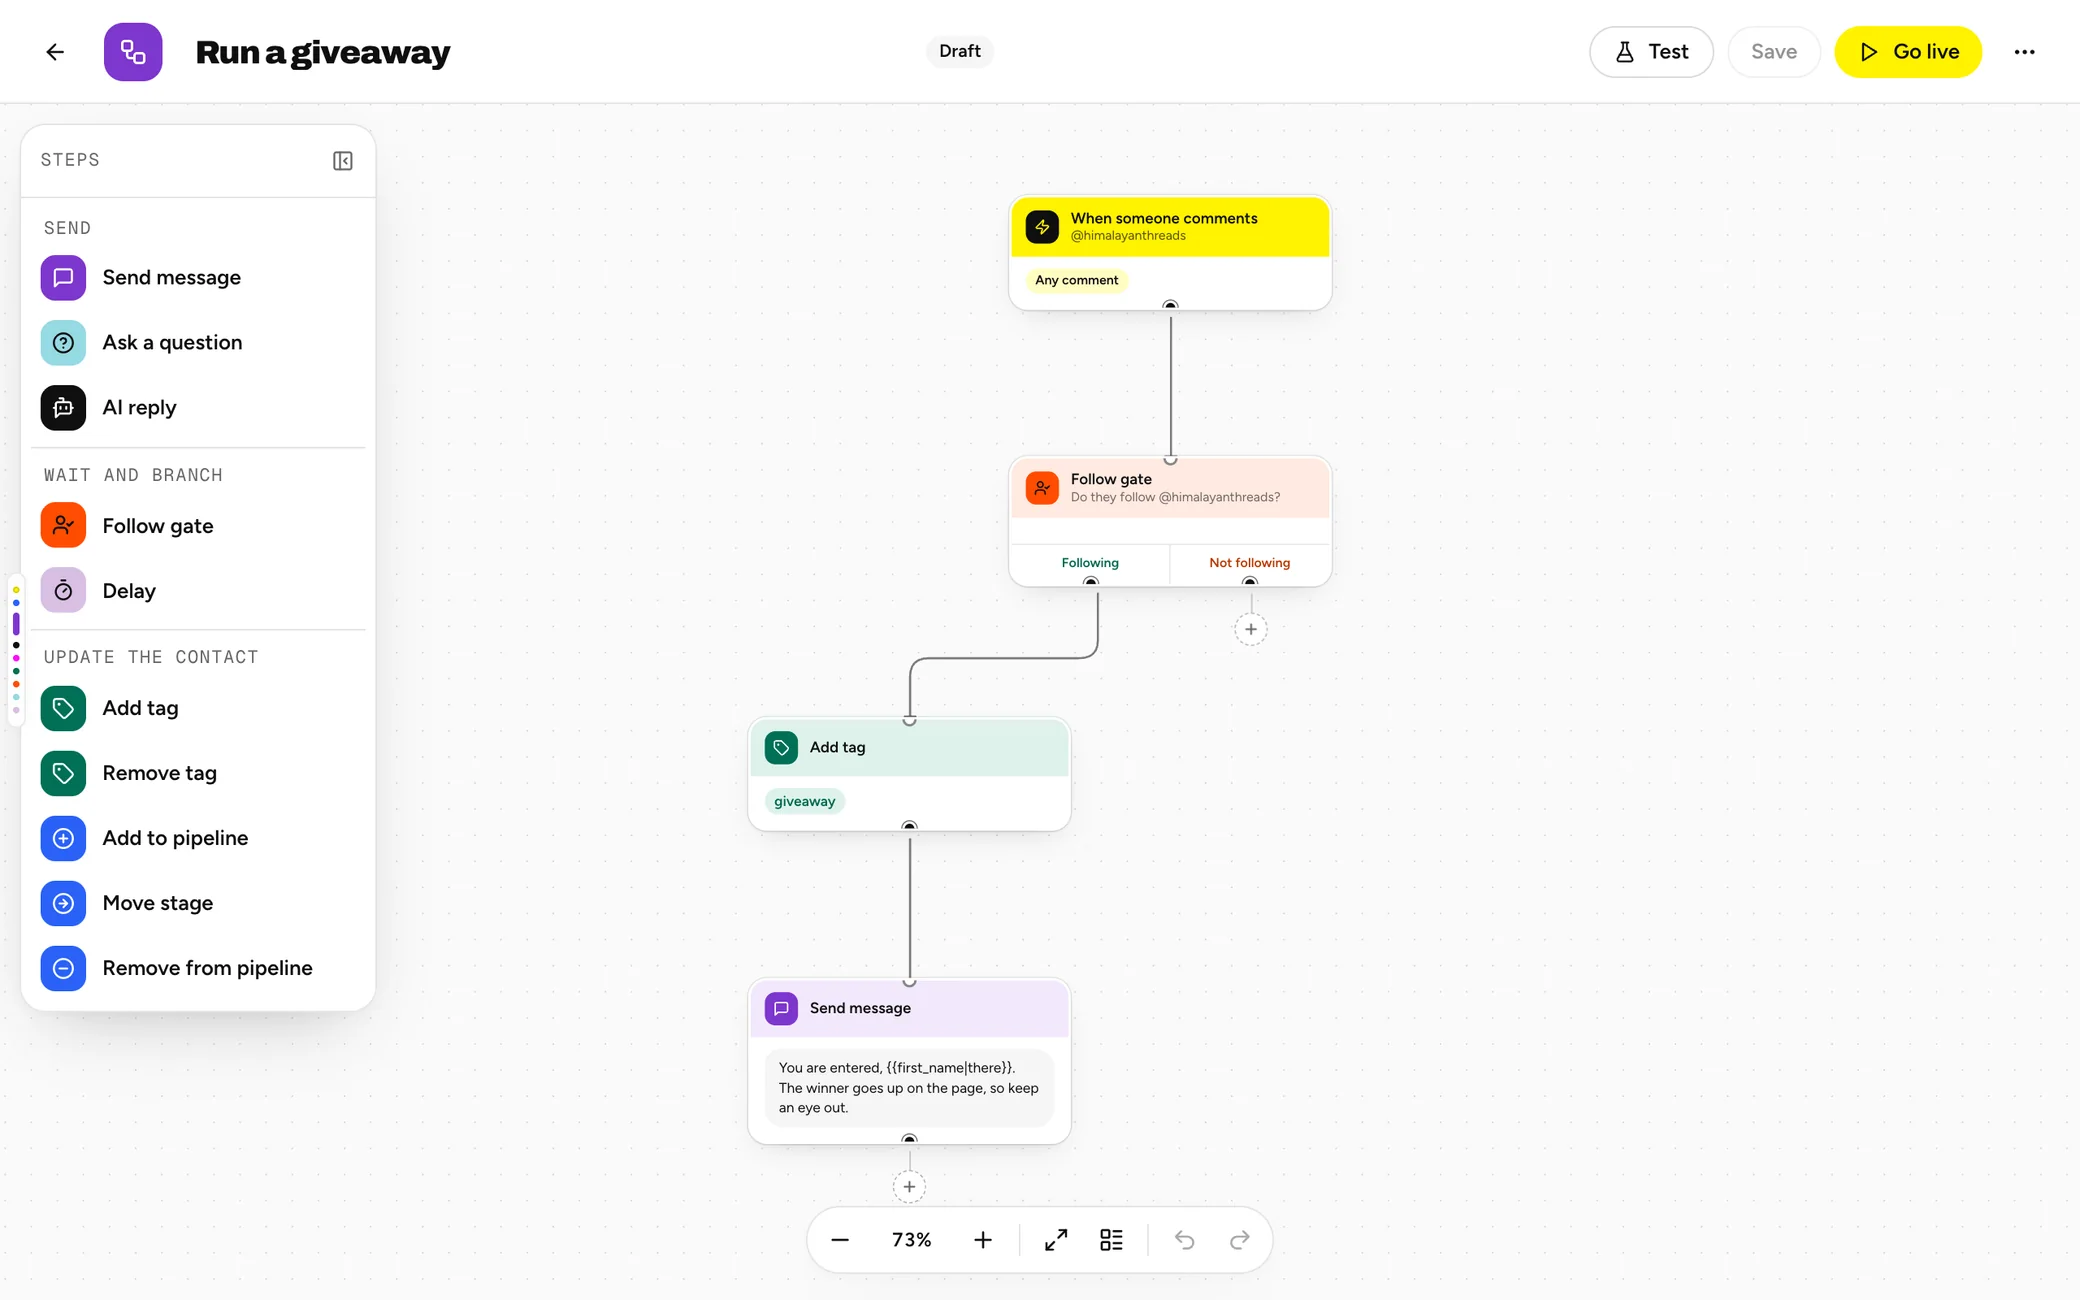Choose the AI reply step

(198, 408)
